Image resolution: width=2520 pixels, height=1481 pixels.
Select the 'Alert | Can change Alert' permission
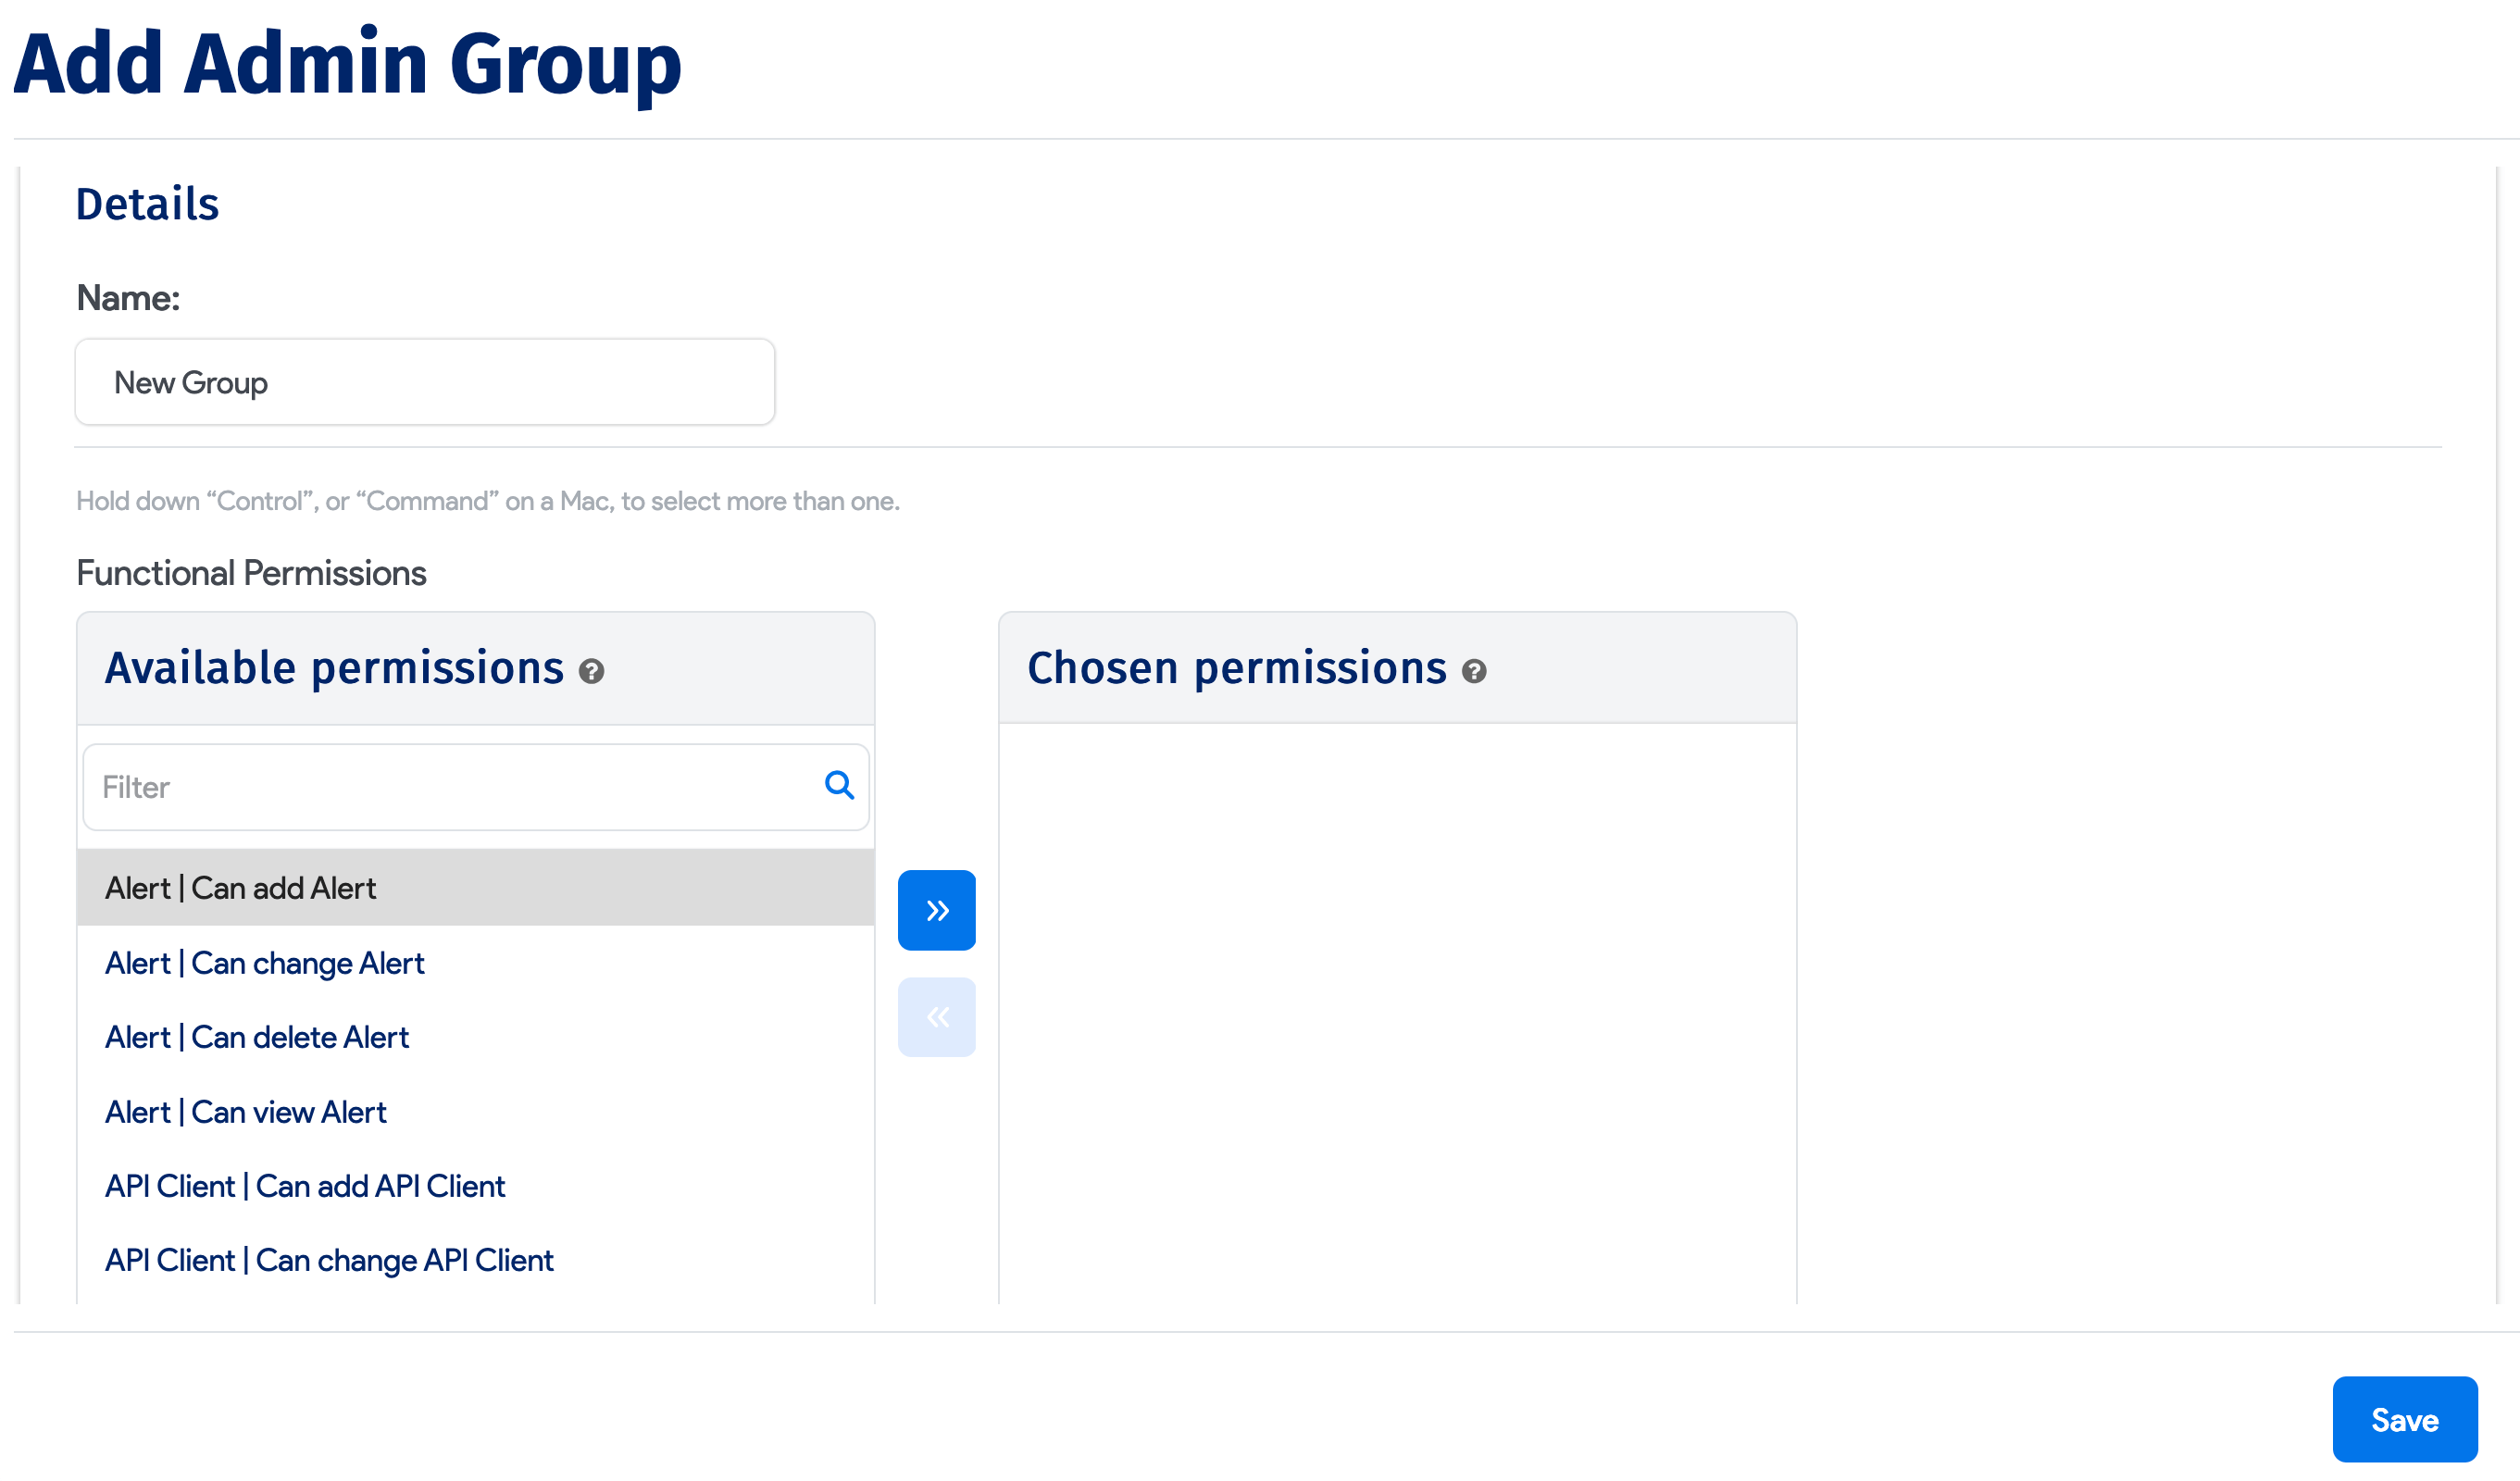[x=263, y=962]
